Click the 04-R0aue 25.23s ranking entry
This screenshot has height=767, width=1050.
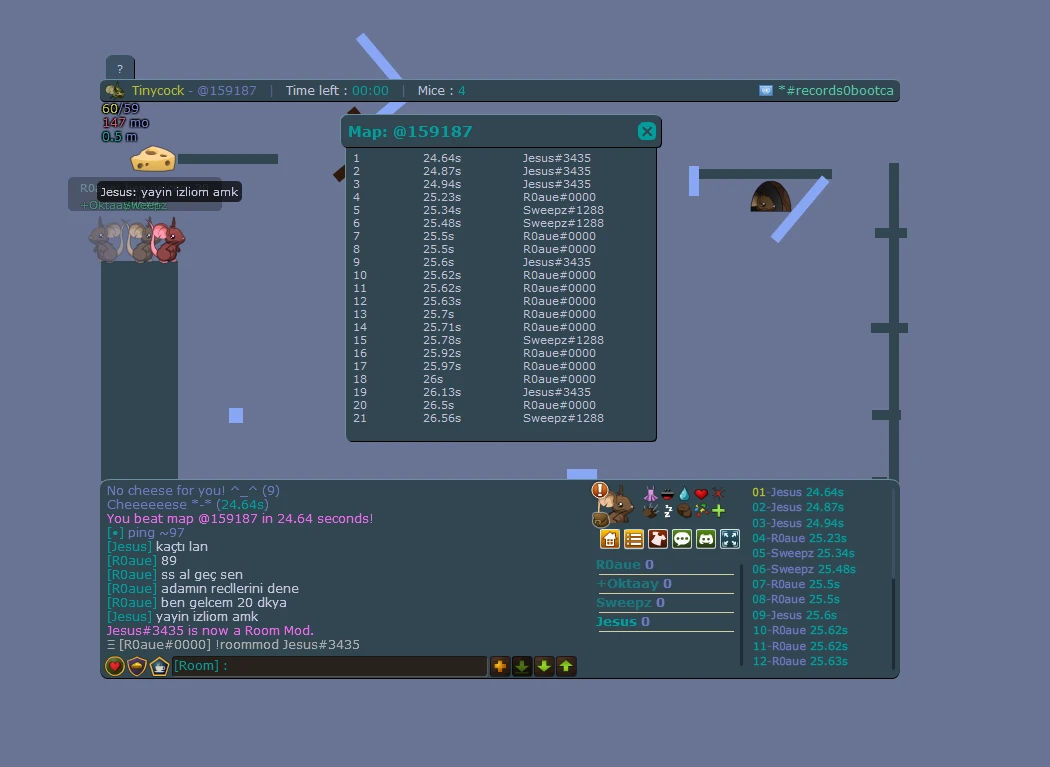(799, 538)
